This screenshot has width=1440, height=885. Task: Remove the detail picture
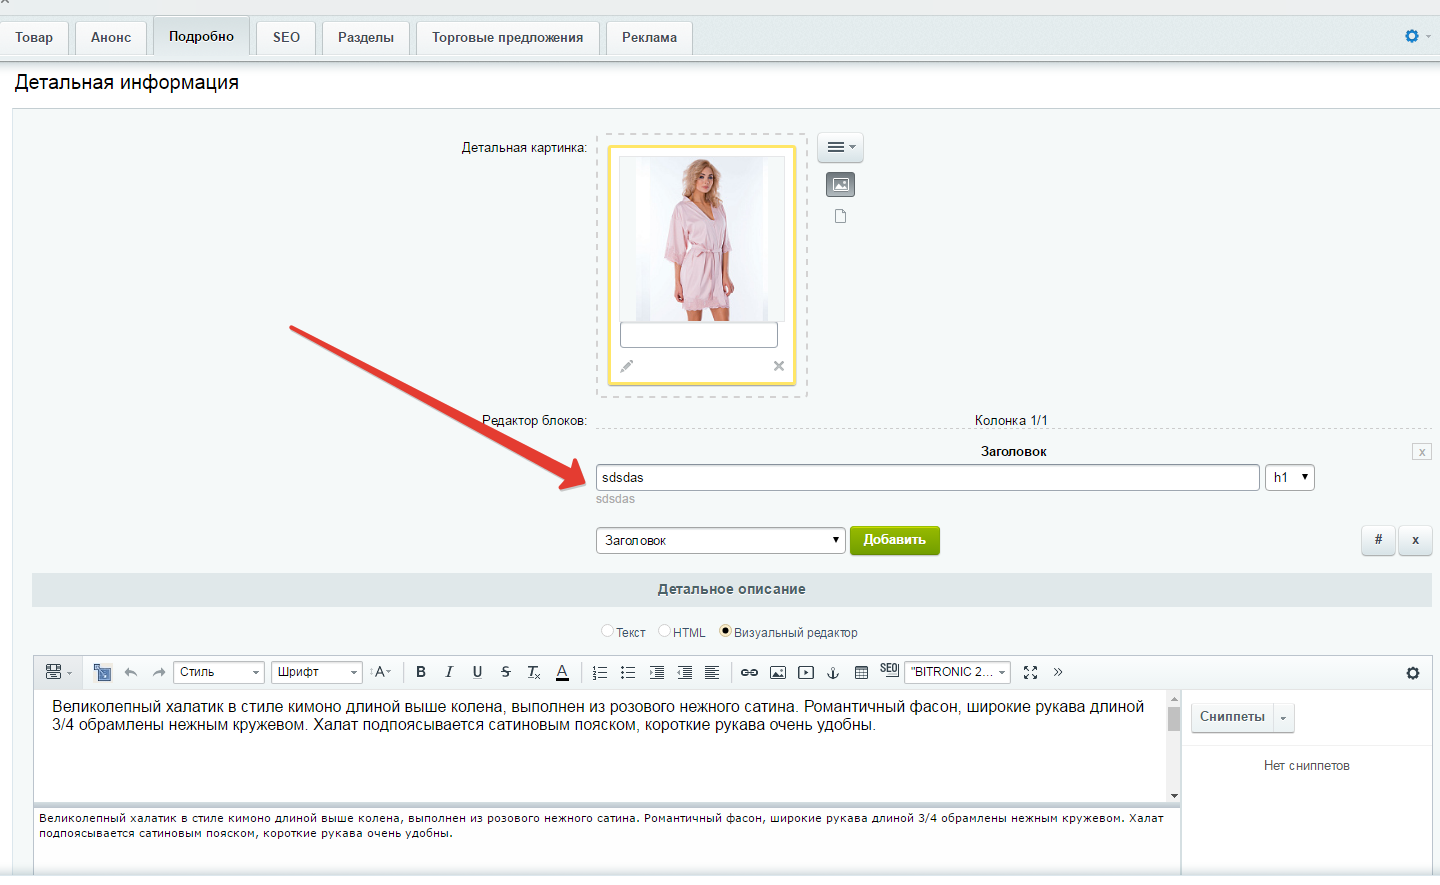coord(779,366)
